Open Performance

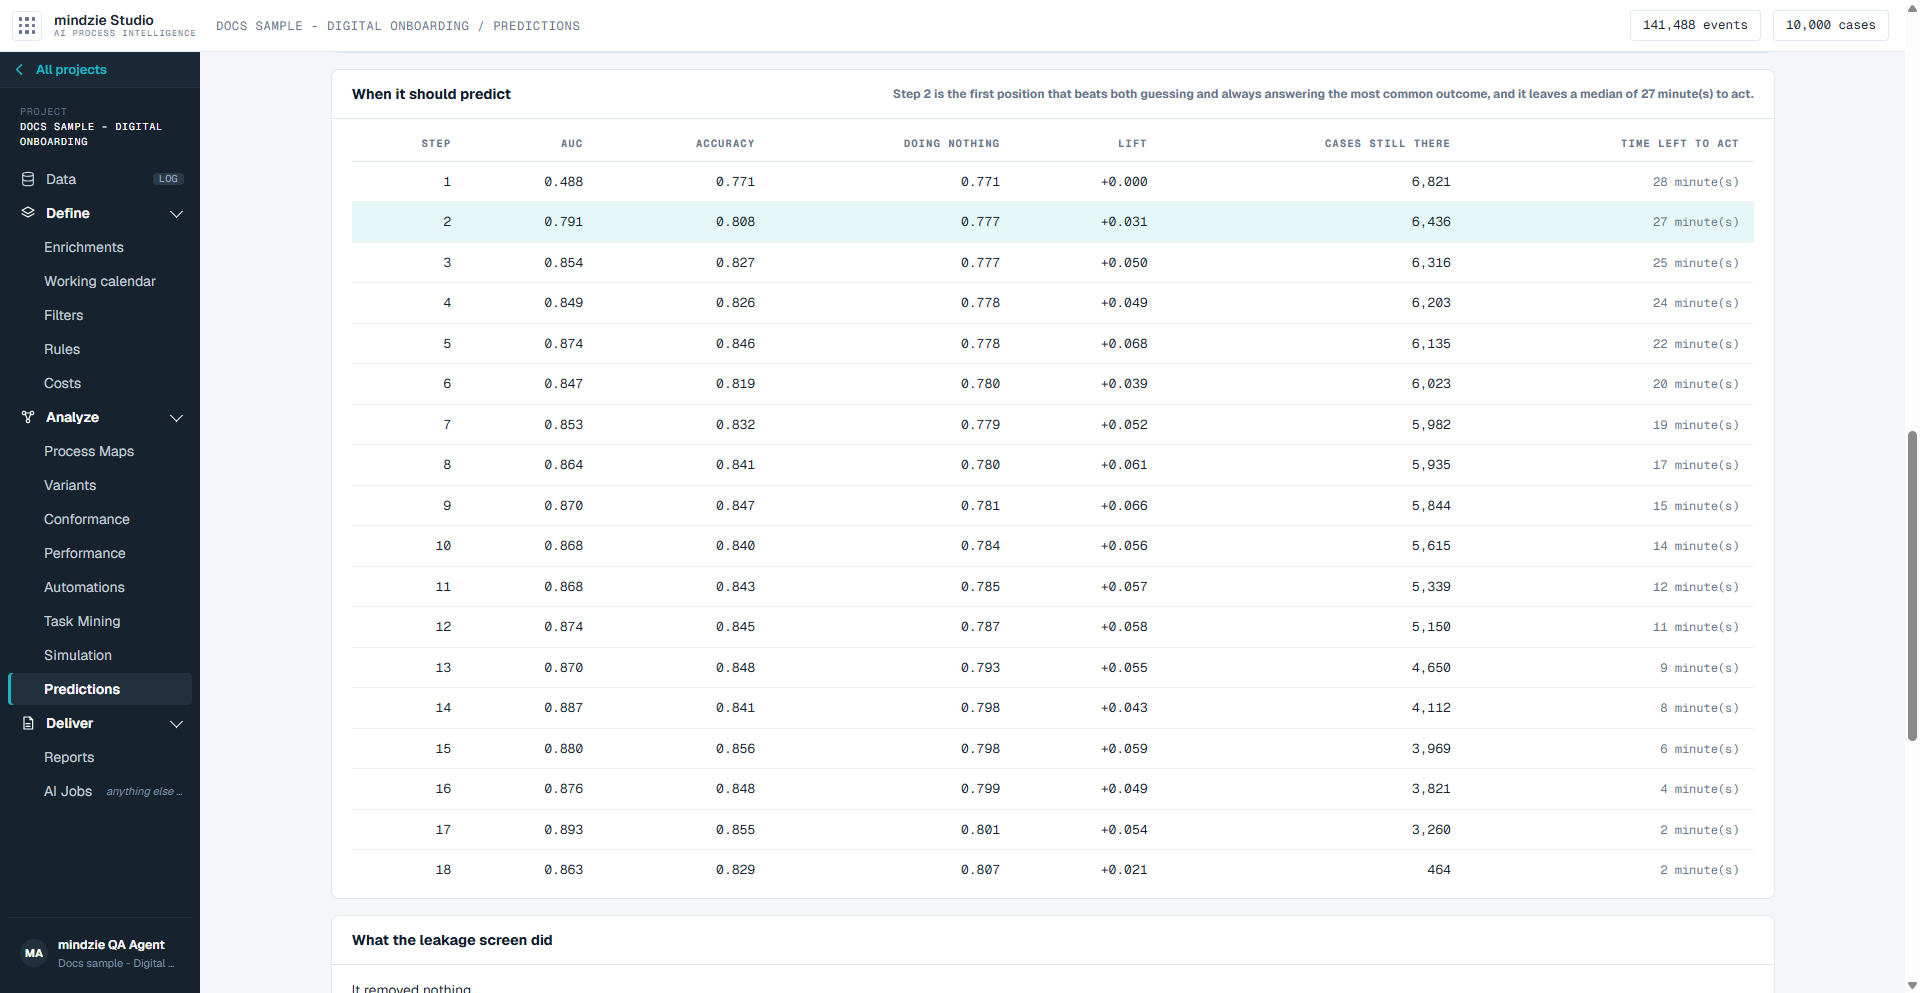tap(85, 553)
